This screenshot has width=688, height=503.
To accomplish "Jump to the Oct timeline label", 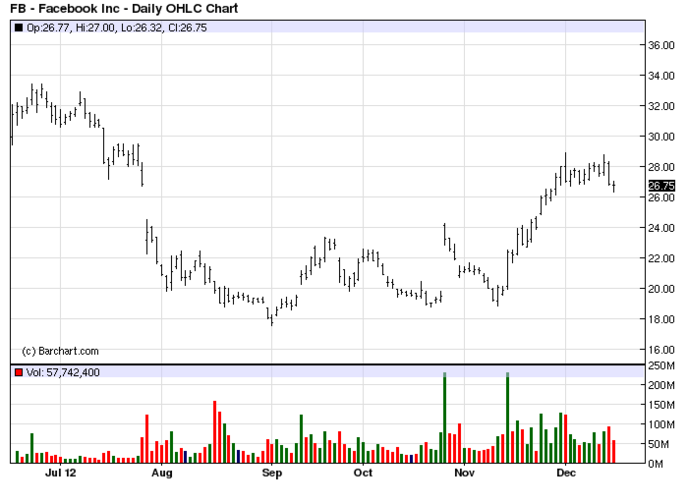I will (x=364, y=473).
